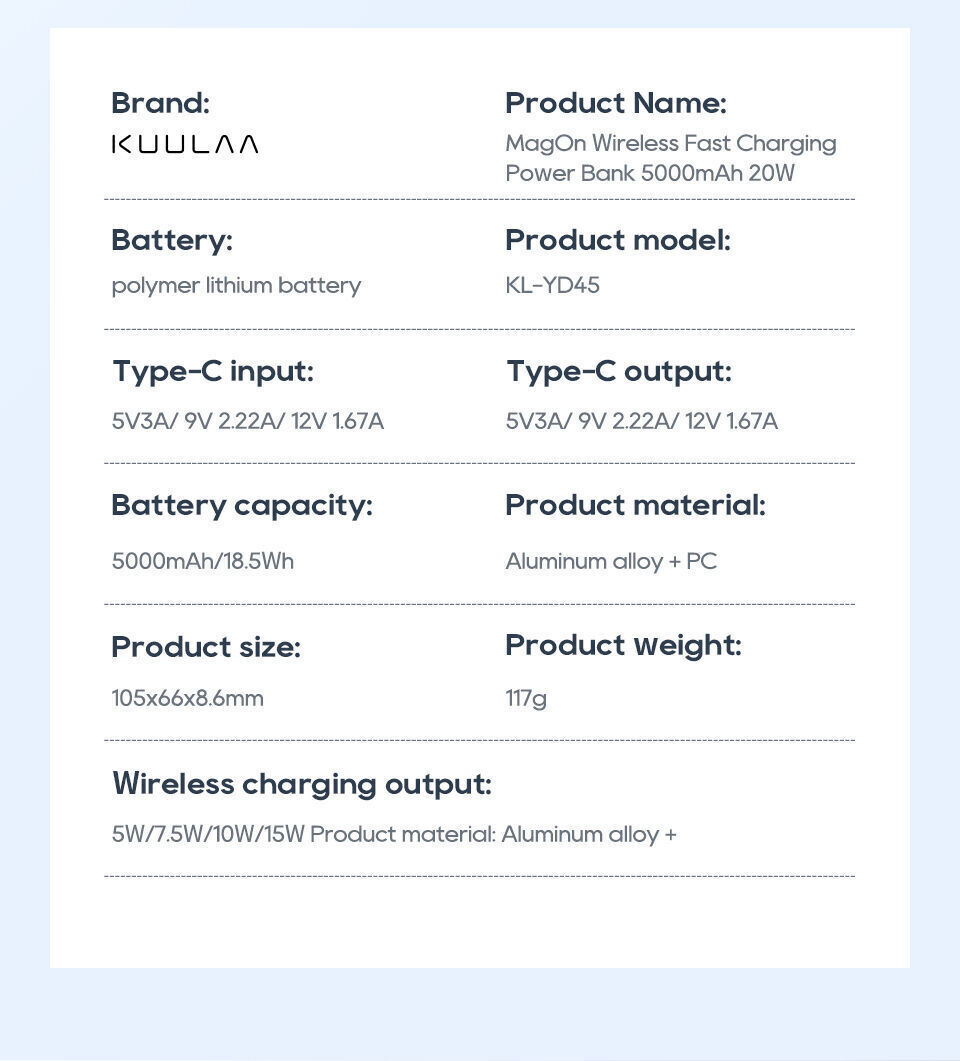The width and height of the screenshot is (960, 1061).
Task: Click the polymer lithium battery text
Action: 236,286
